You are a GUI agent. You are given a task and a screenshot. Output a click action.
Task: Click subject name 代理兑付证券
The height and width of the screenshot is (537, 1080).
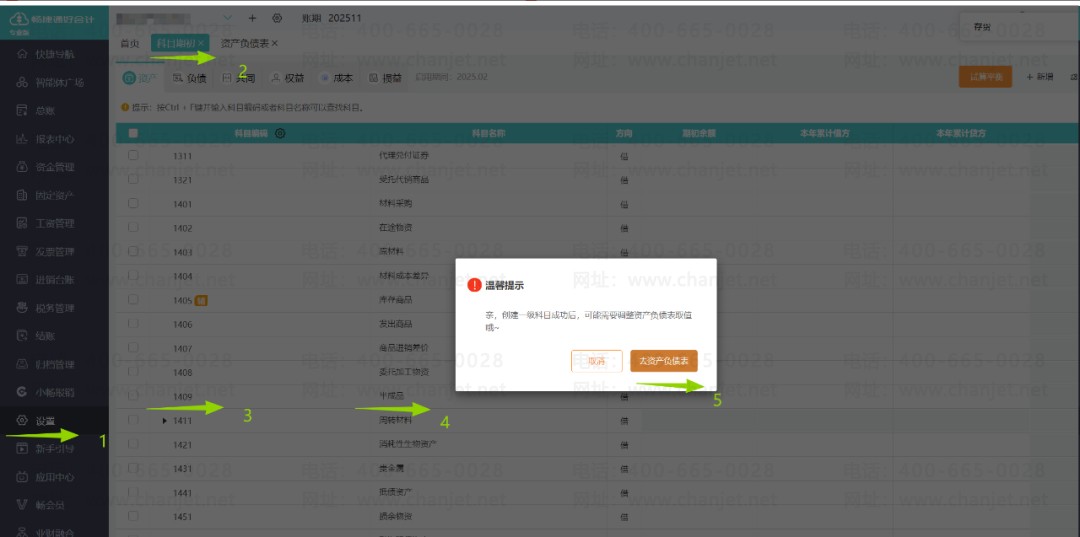click(404, 155)
